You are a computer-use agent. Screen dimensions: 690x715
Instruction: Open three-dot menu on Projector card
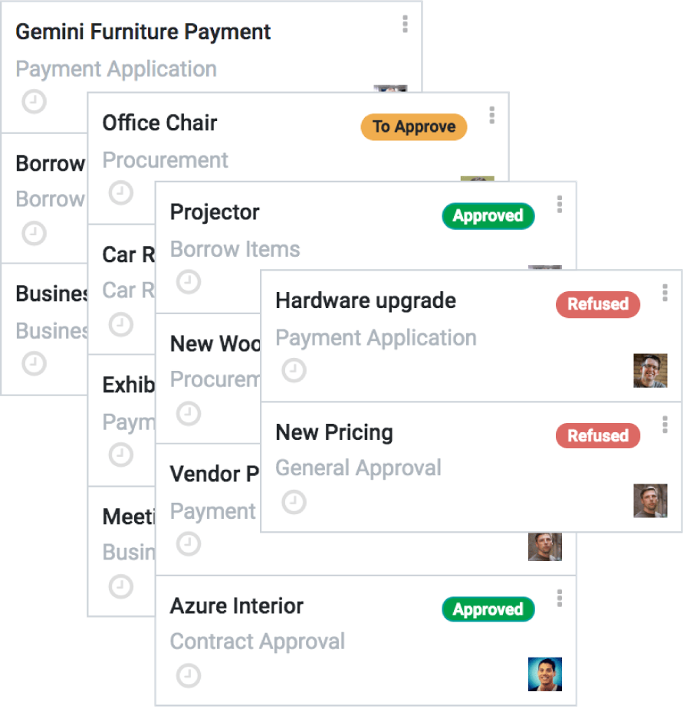(x=559, y=204)
